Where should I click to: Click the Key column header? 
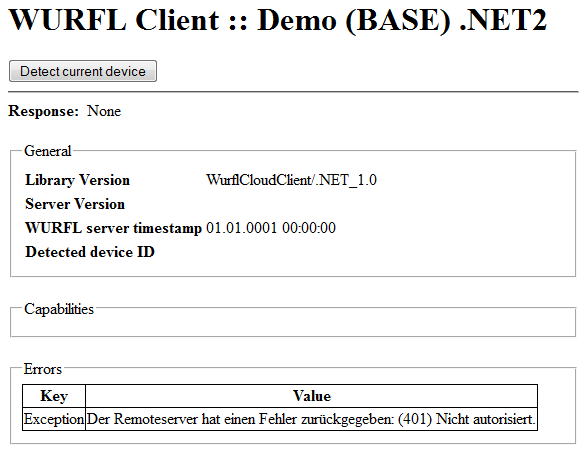pyautogui.click(x=54, y=396)
